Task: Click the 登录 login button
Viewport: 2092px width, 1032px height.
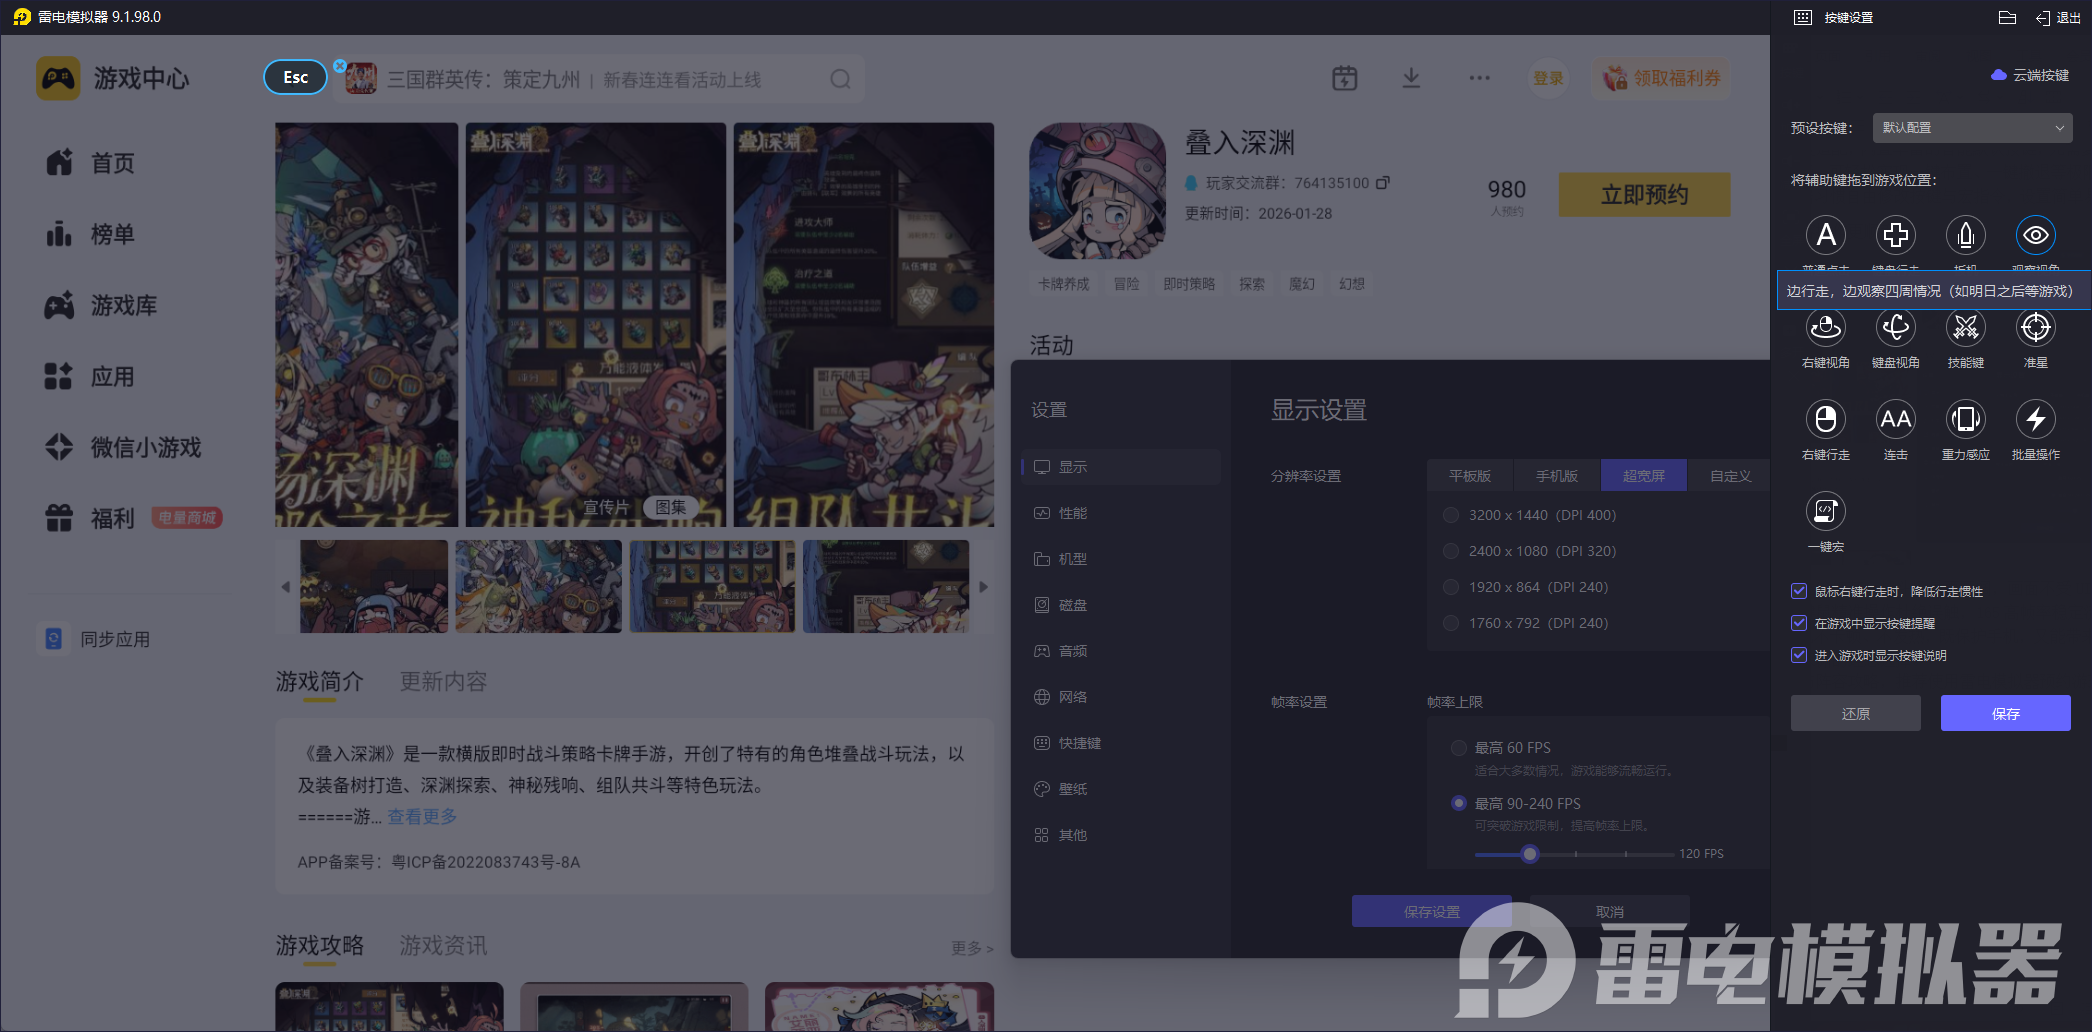Action: (1548, 78)
